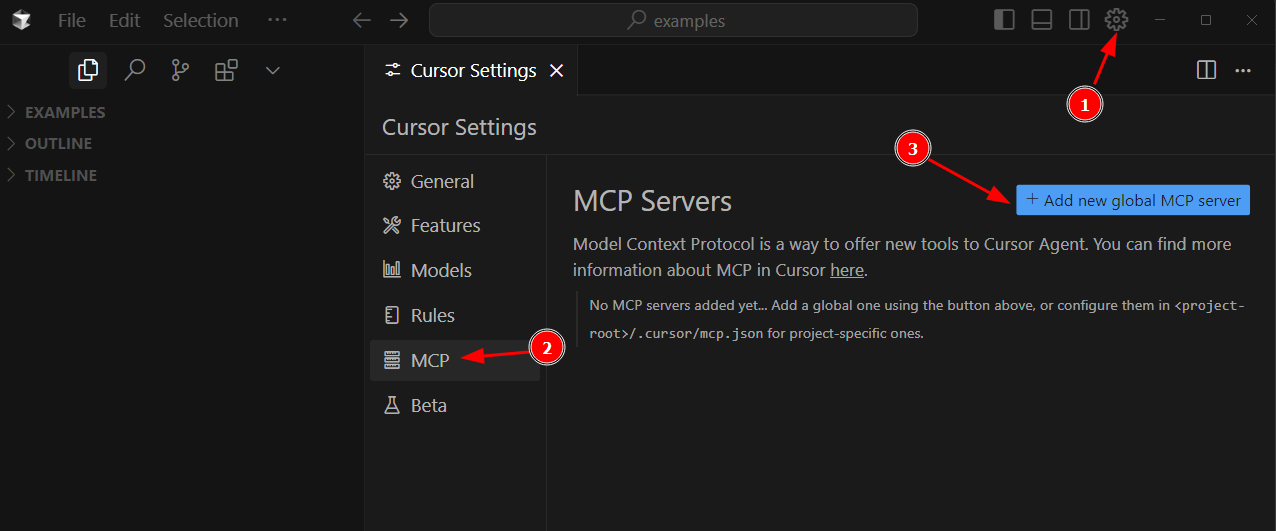Click the Cursor settings gear icon
The height and width of the screenshot is (531, 1276).
[x=1116, y=20]
